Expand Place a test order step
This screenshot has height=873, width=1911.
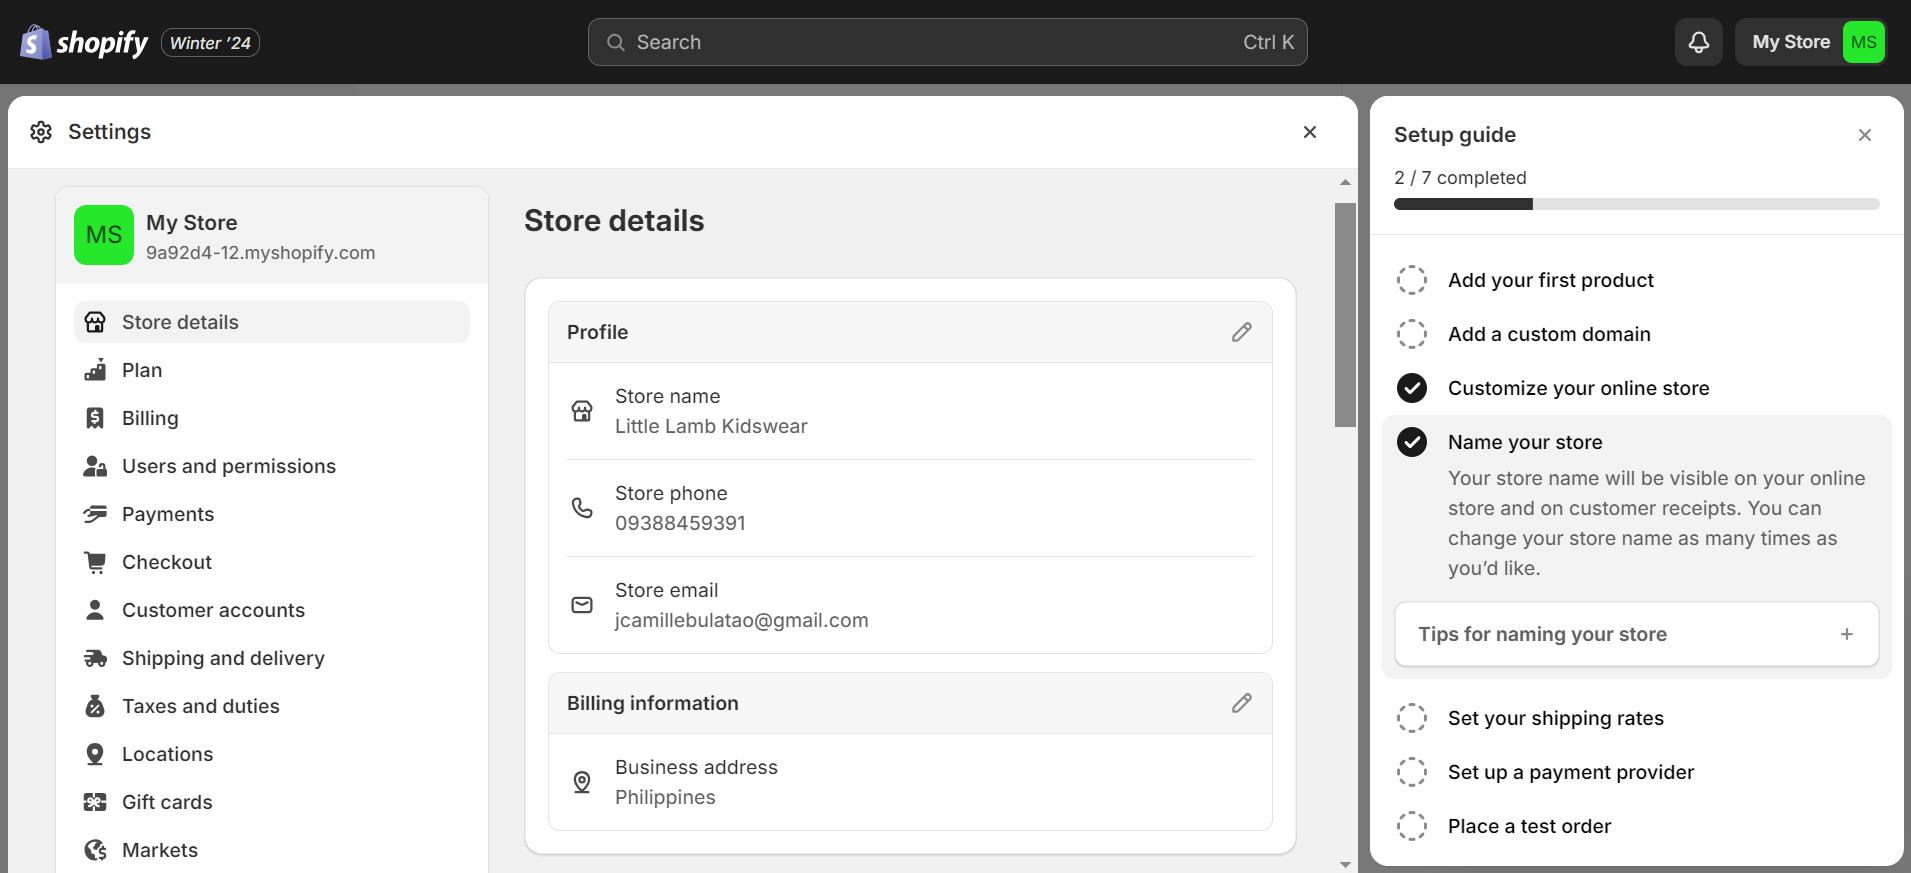tap(1530, 826)
